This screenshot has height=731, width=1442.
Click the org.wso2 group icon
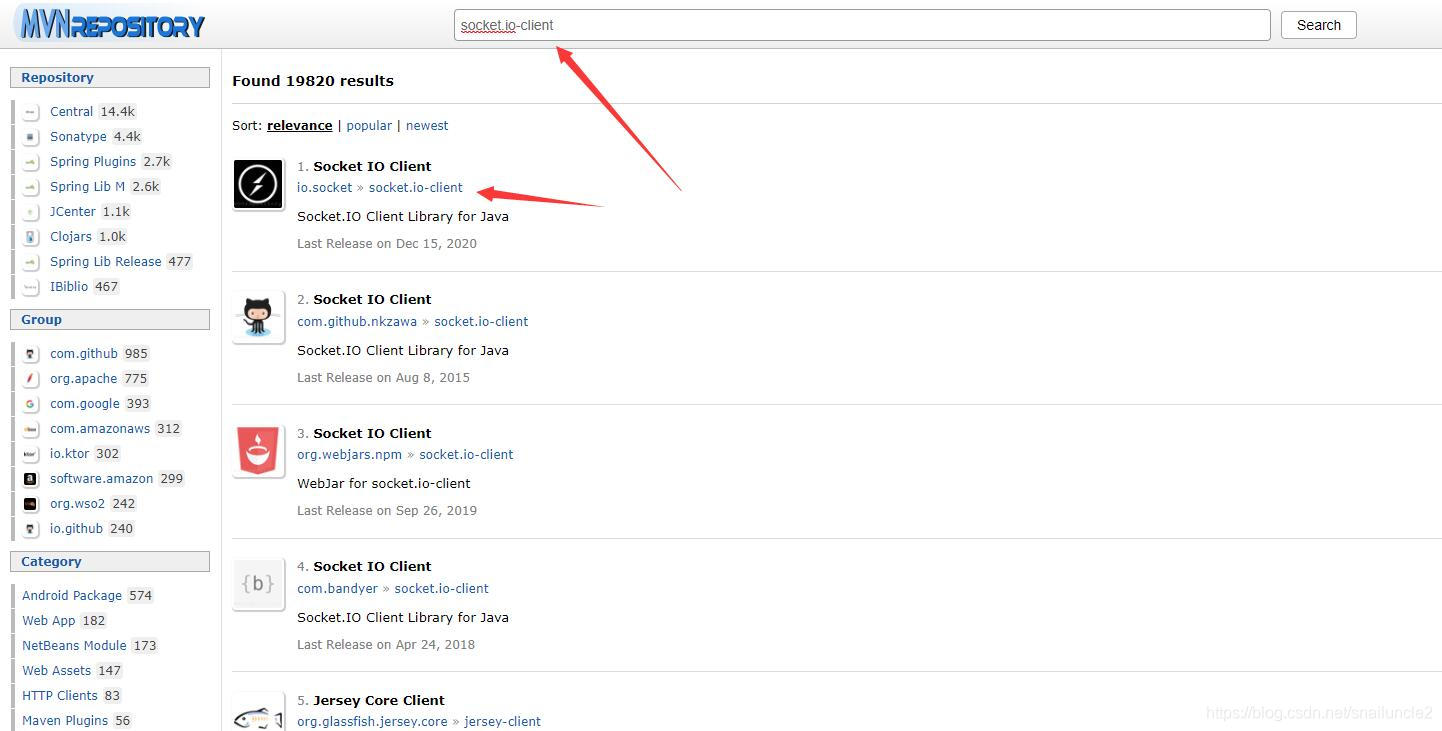31,504
